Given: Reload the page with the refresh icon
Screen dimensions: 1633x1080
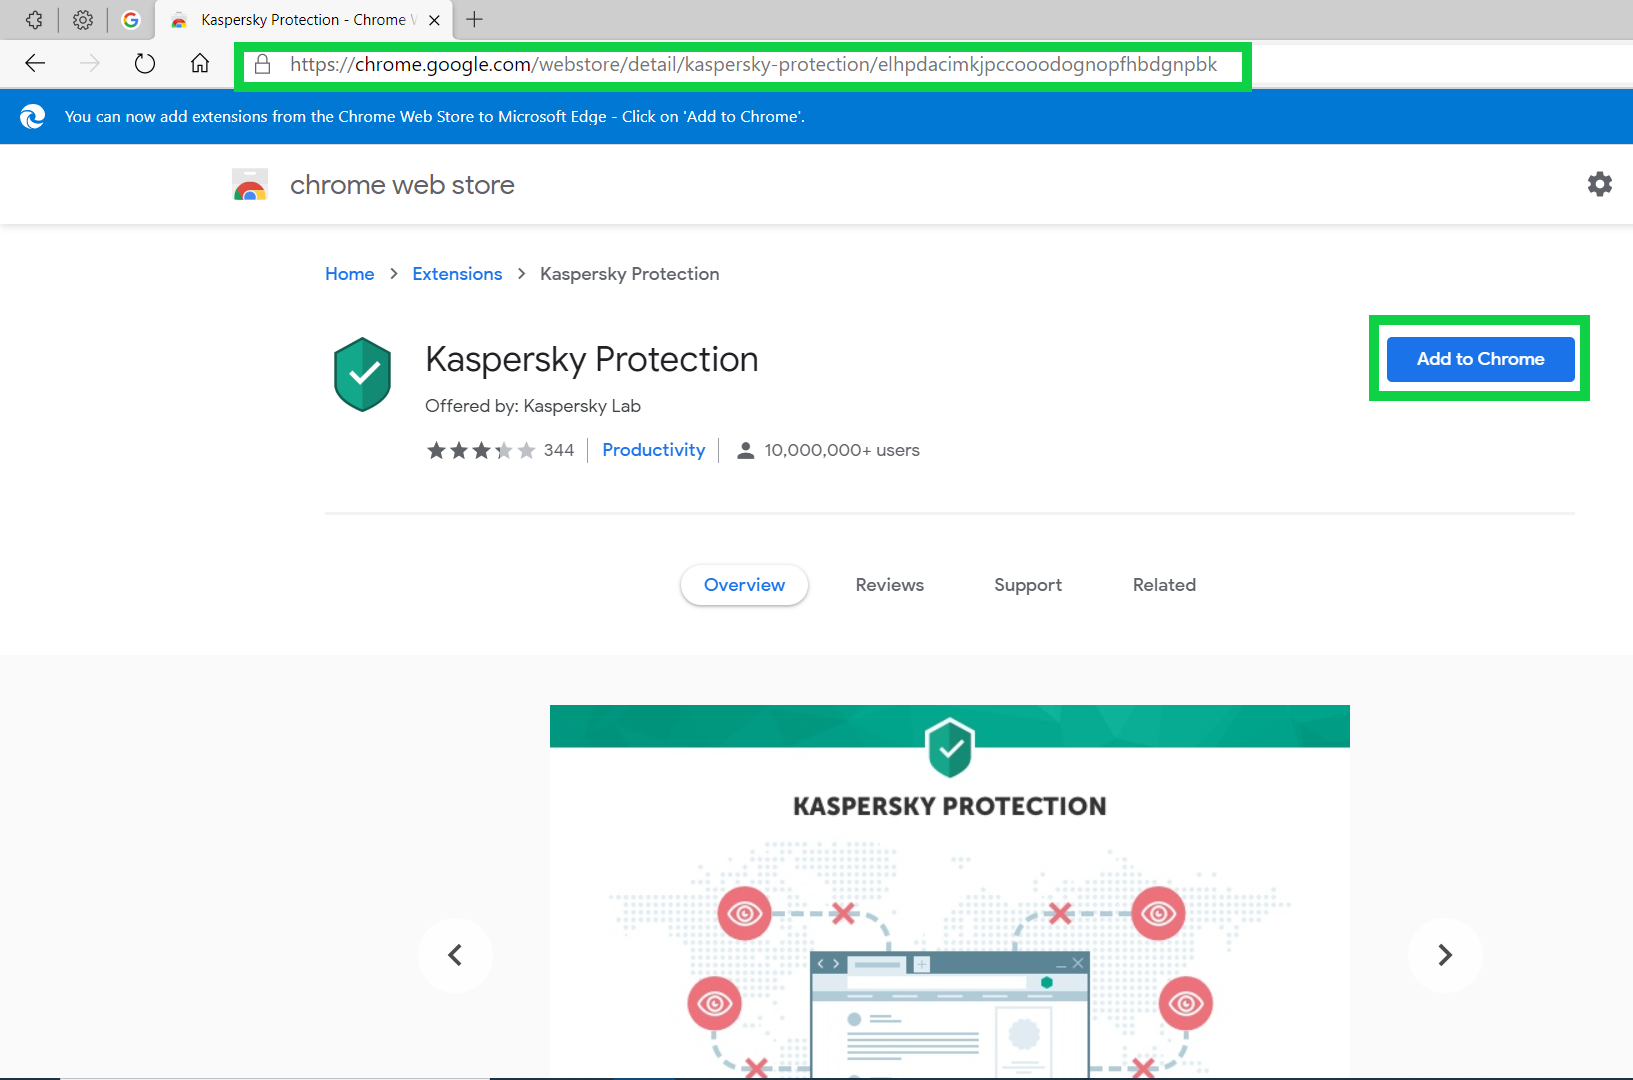Looking at the screenshot, I should (145, 64).
